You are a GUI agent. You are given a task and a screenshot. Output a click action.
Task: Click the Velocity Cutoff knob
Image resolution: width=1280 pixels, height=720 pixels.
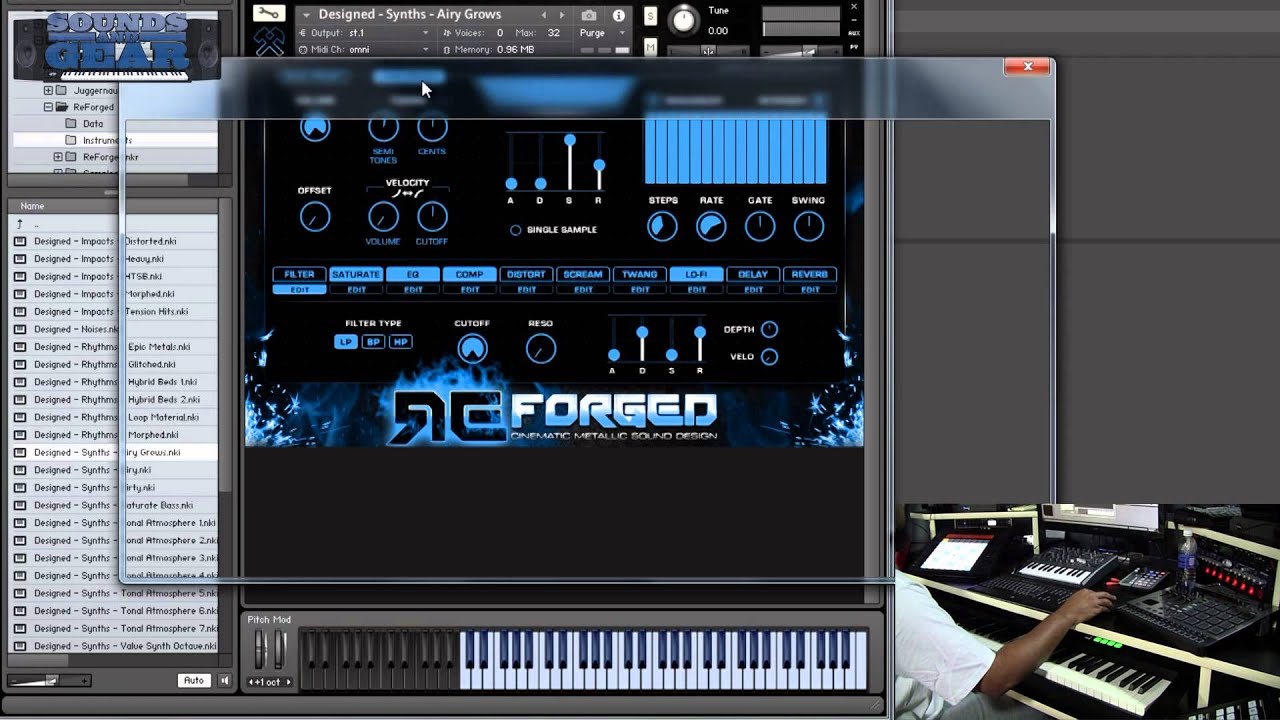432,216
